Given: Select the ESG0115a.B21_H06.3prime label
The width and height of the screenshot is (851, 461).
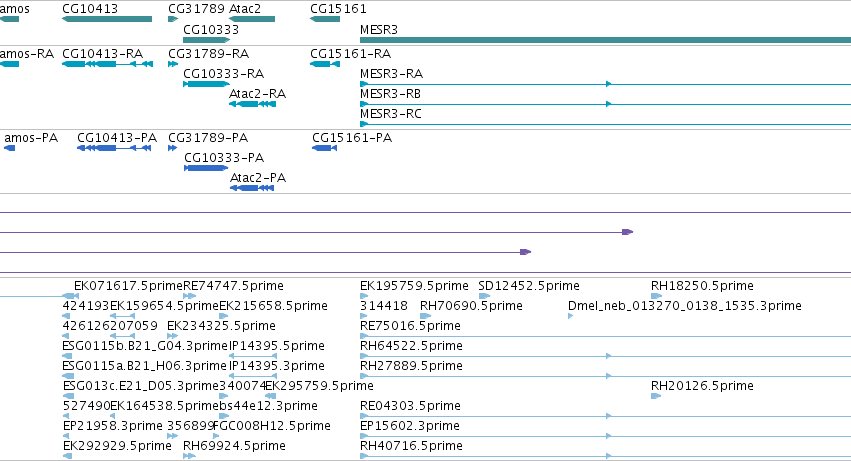Looking at the screenshot, I should click(x=144, y=367).
